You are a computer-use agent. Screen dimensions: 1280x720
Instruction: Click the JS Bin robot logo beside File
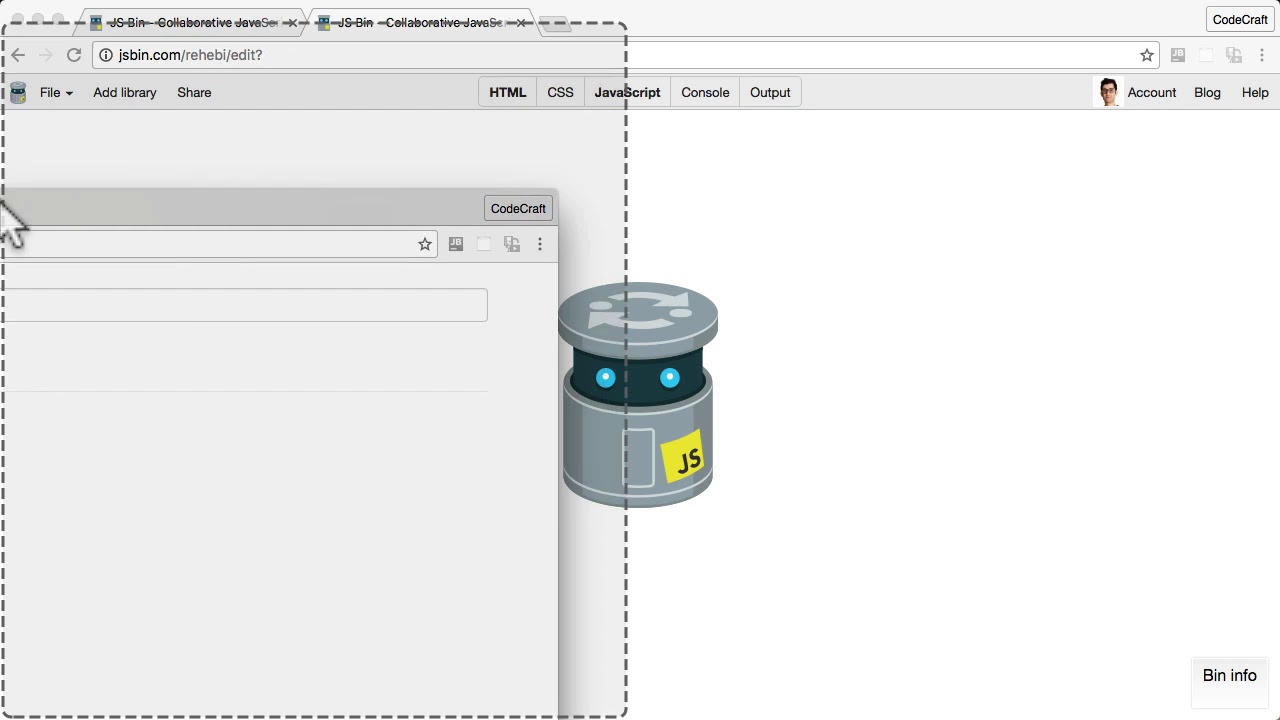tap(18, 92)
